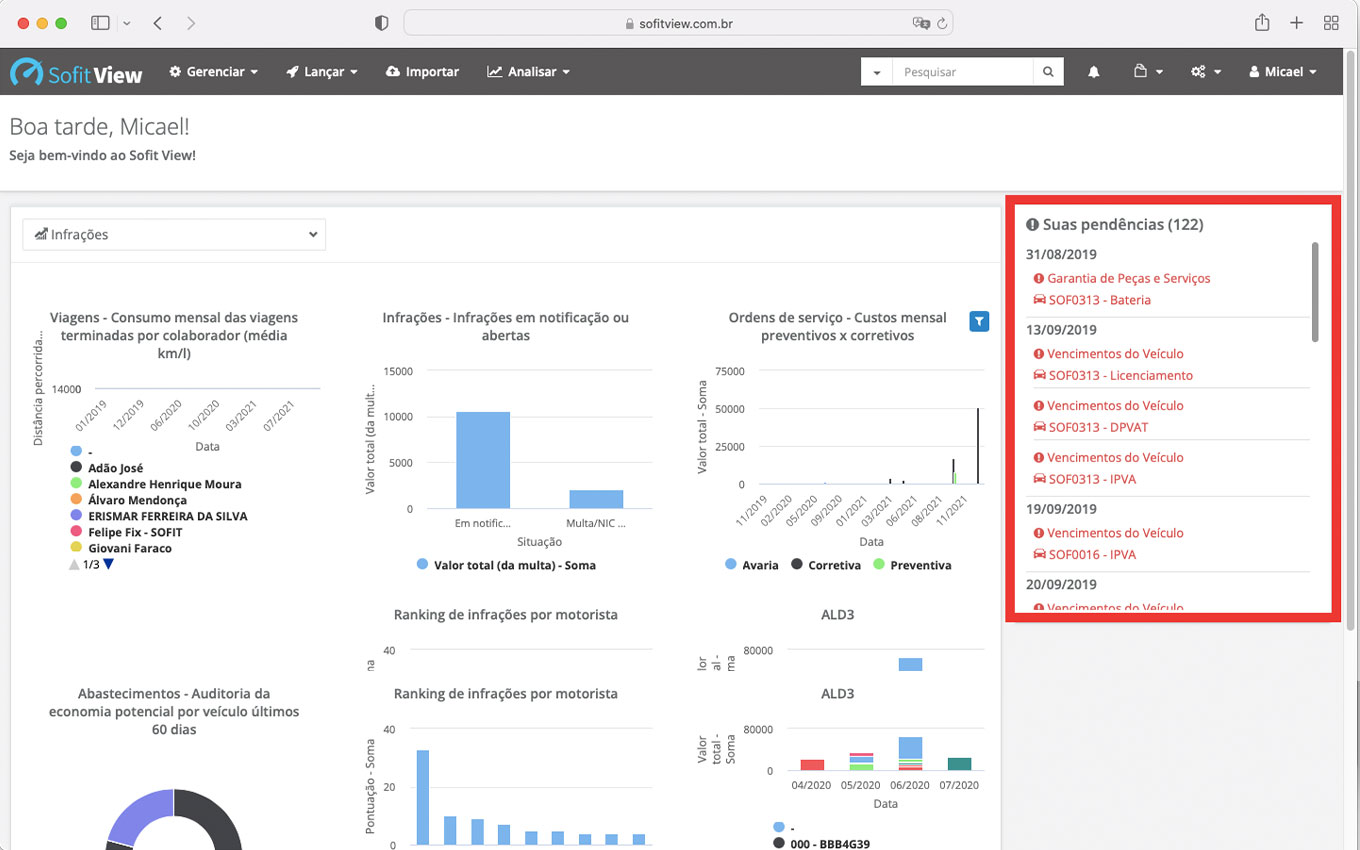1360x850 pixels.
Task: Toggle Avaria legend series
Action: pyautogui.click(x=751, y=565)
